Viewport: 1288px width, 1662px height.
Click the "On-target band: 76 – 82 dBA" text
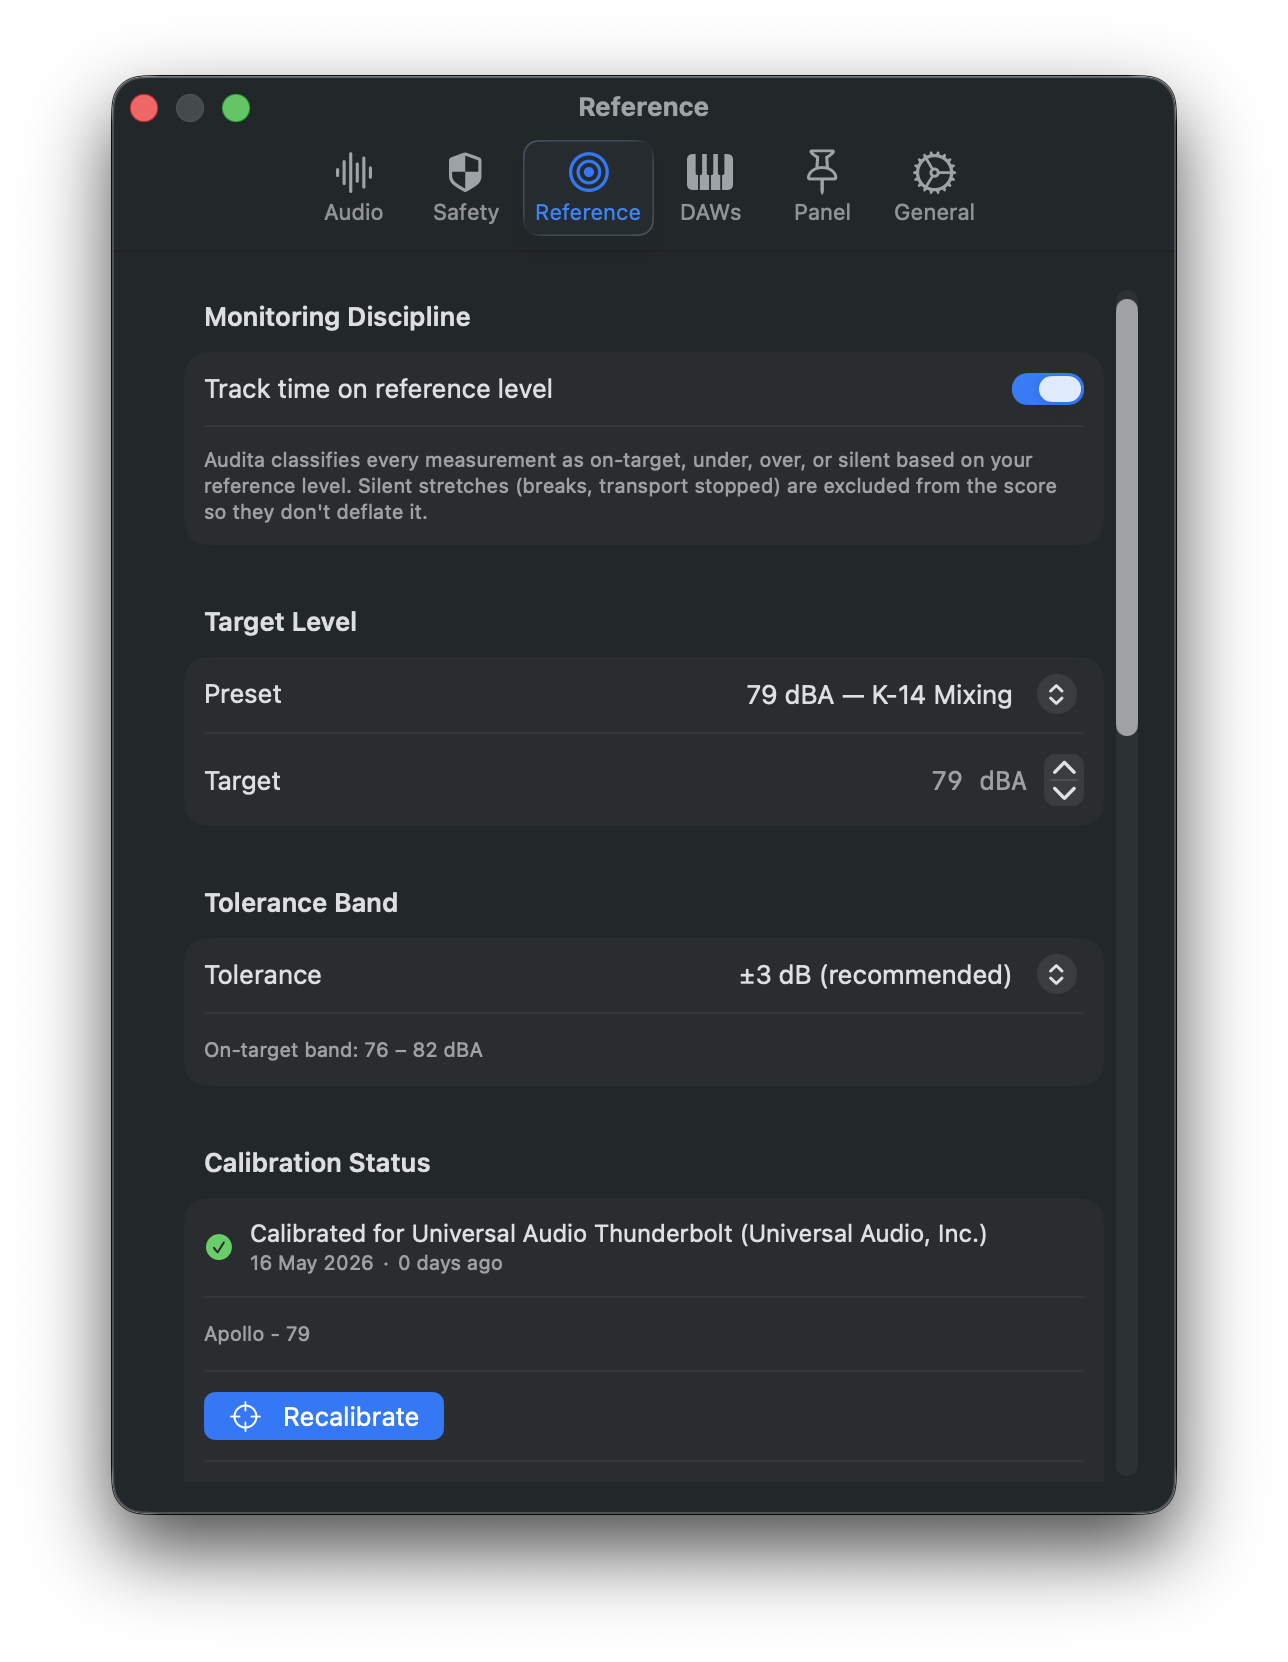click(x=343, y=1050)
